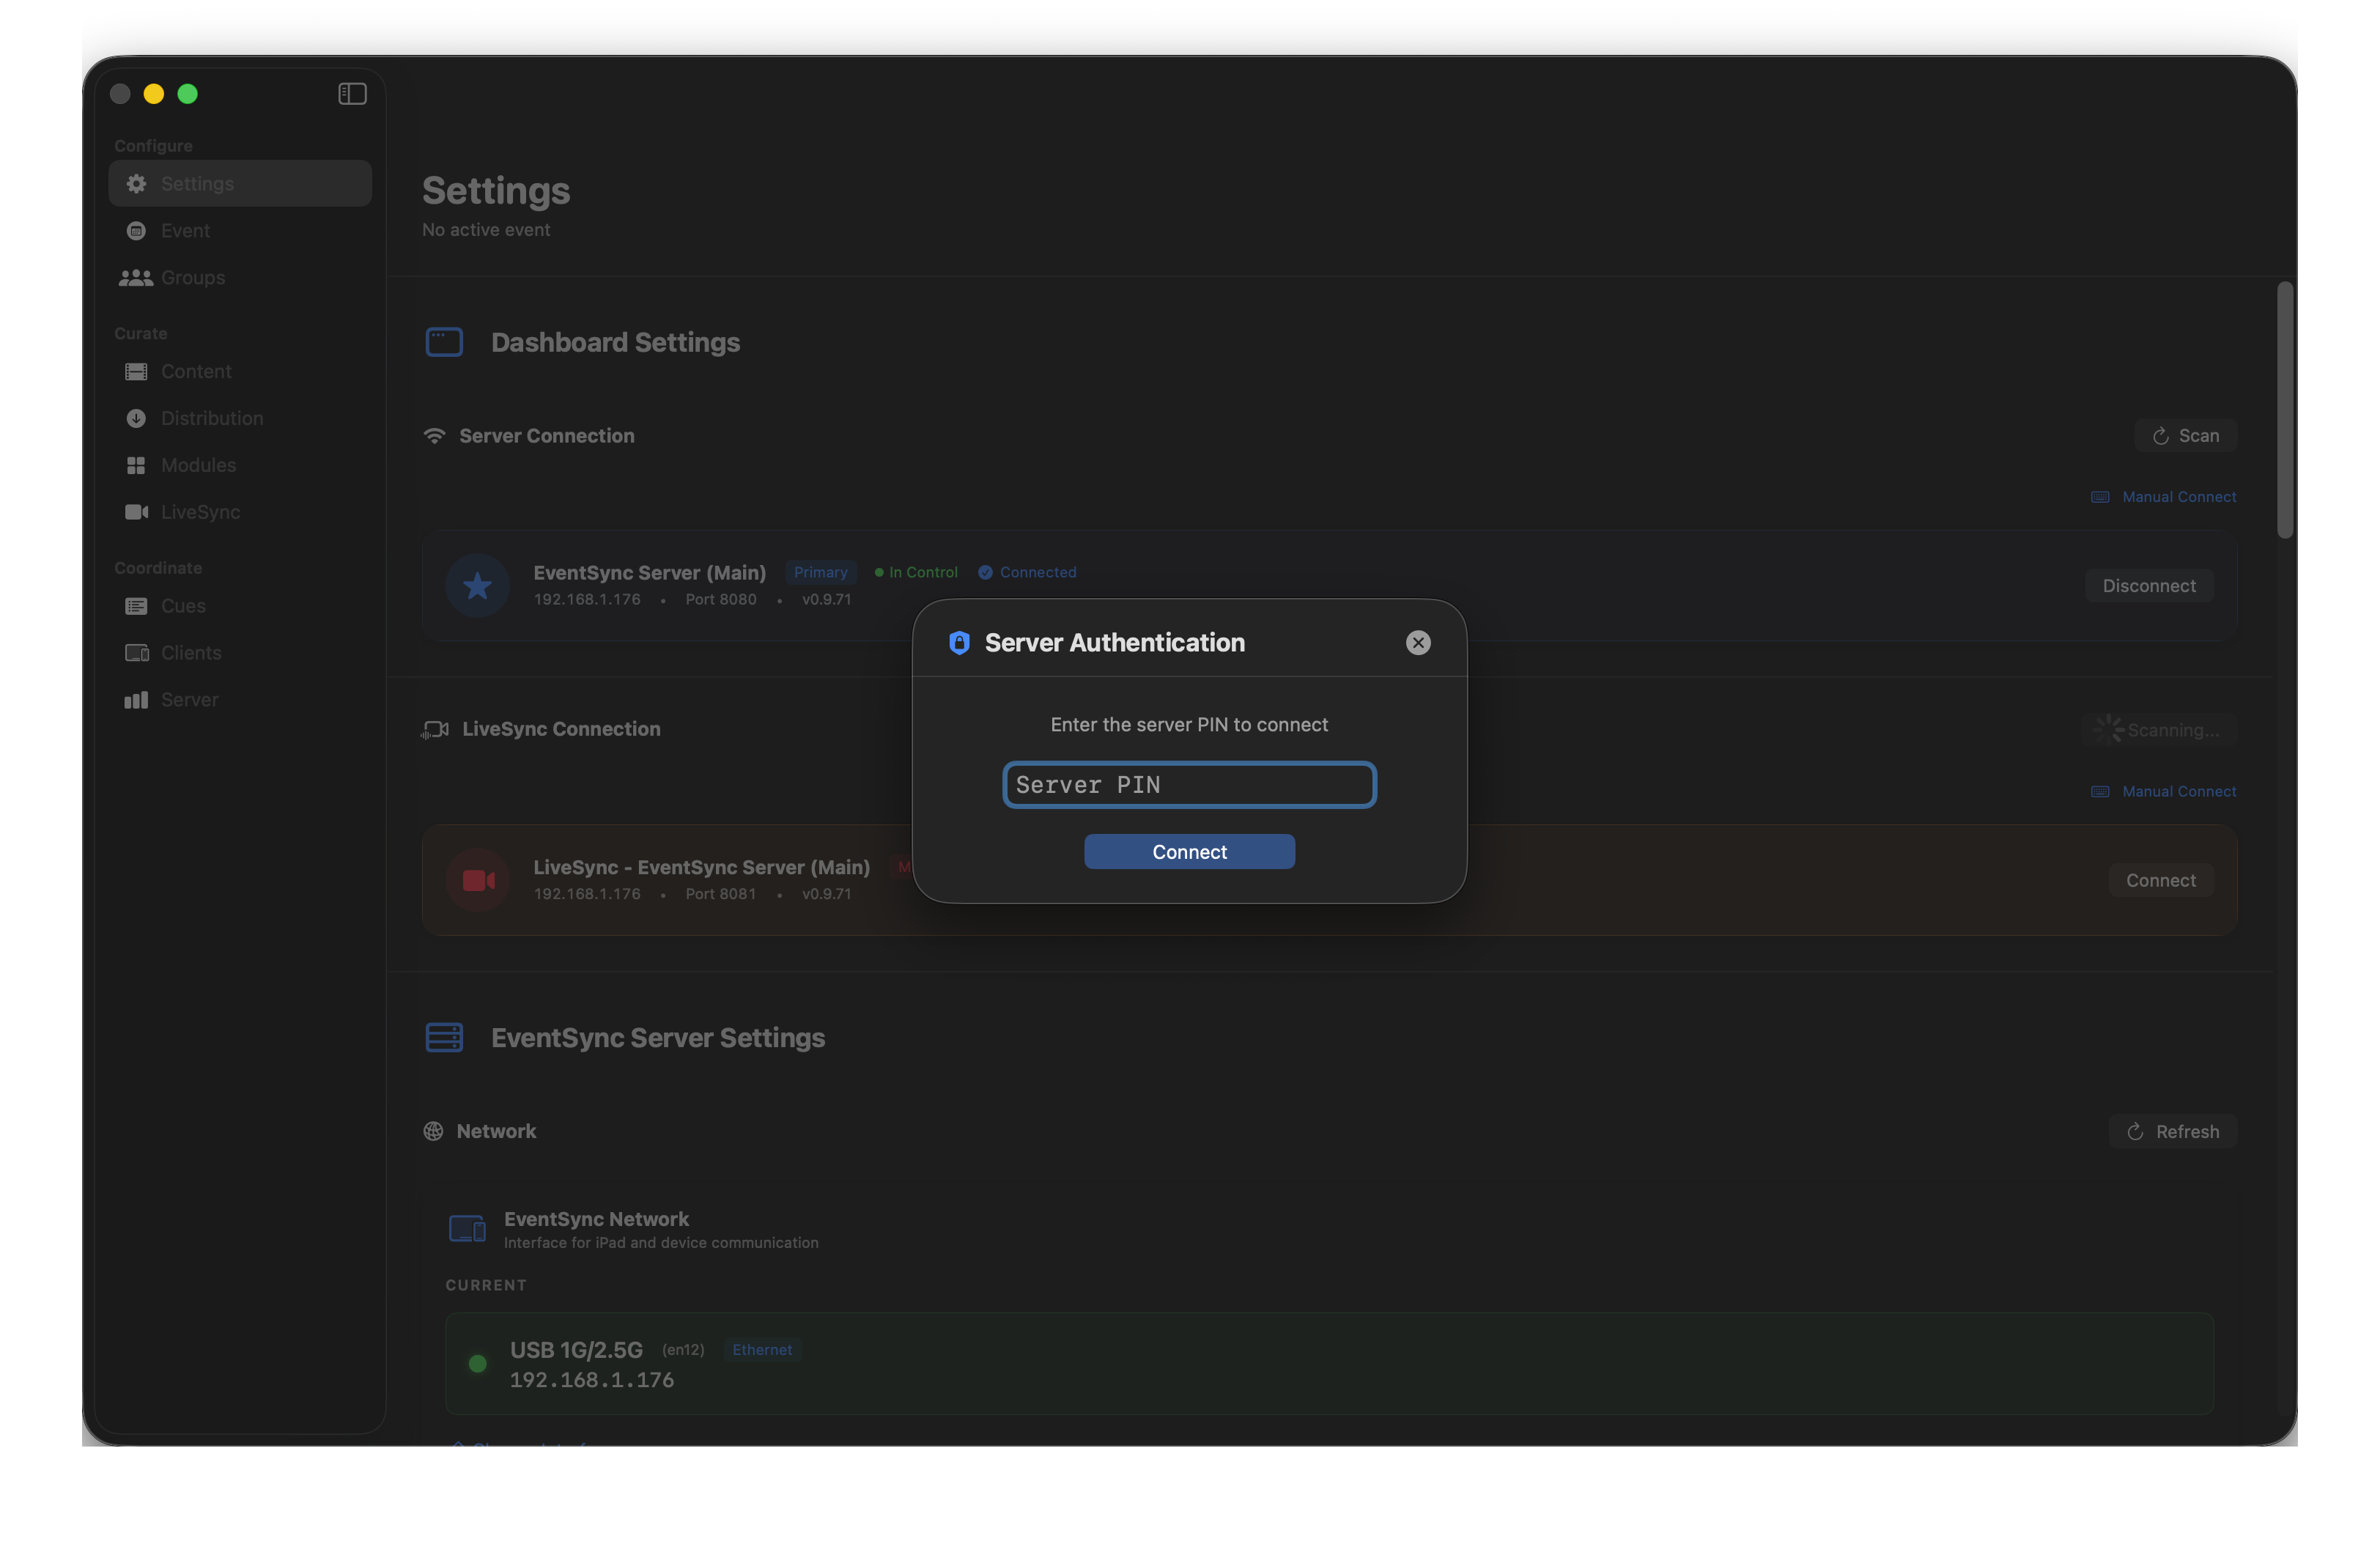
Task: Click the 192.168.1.176 interface address
Action: (592, 1380)
